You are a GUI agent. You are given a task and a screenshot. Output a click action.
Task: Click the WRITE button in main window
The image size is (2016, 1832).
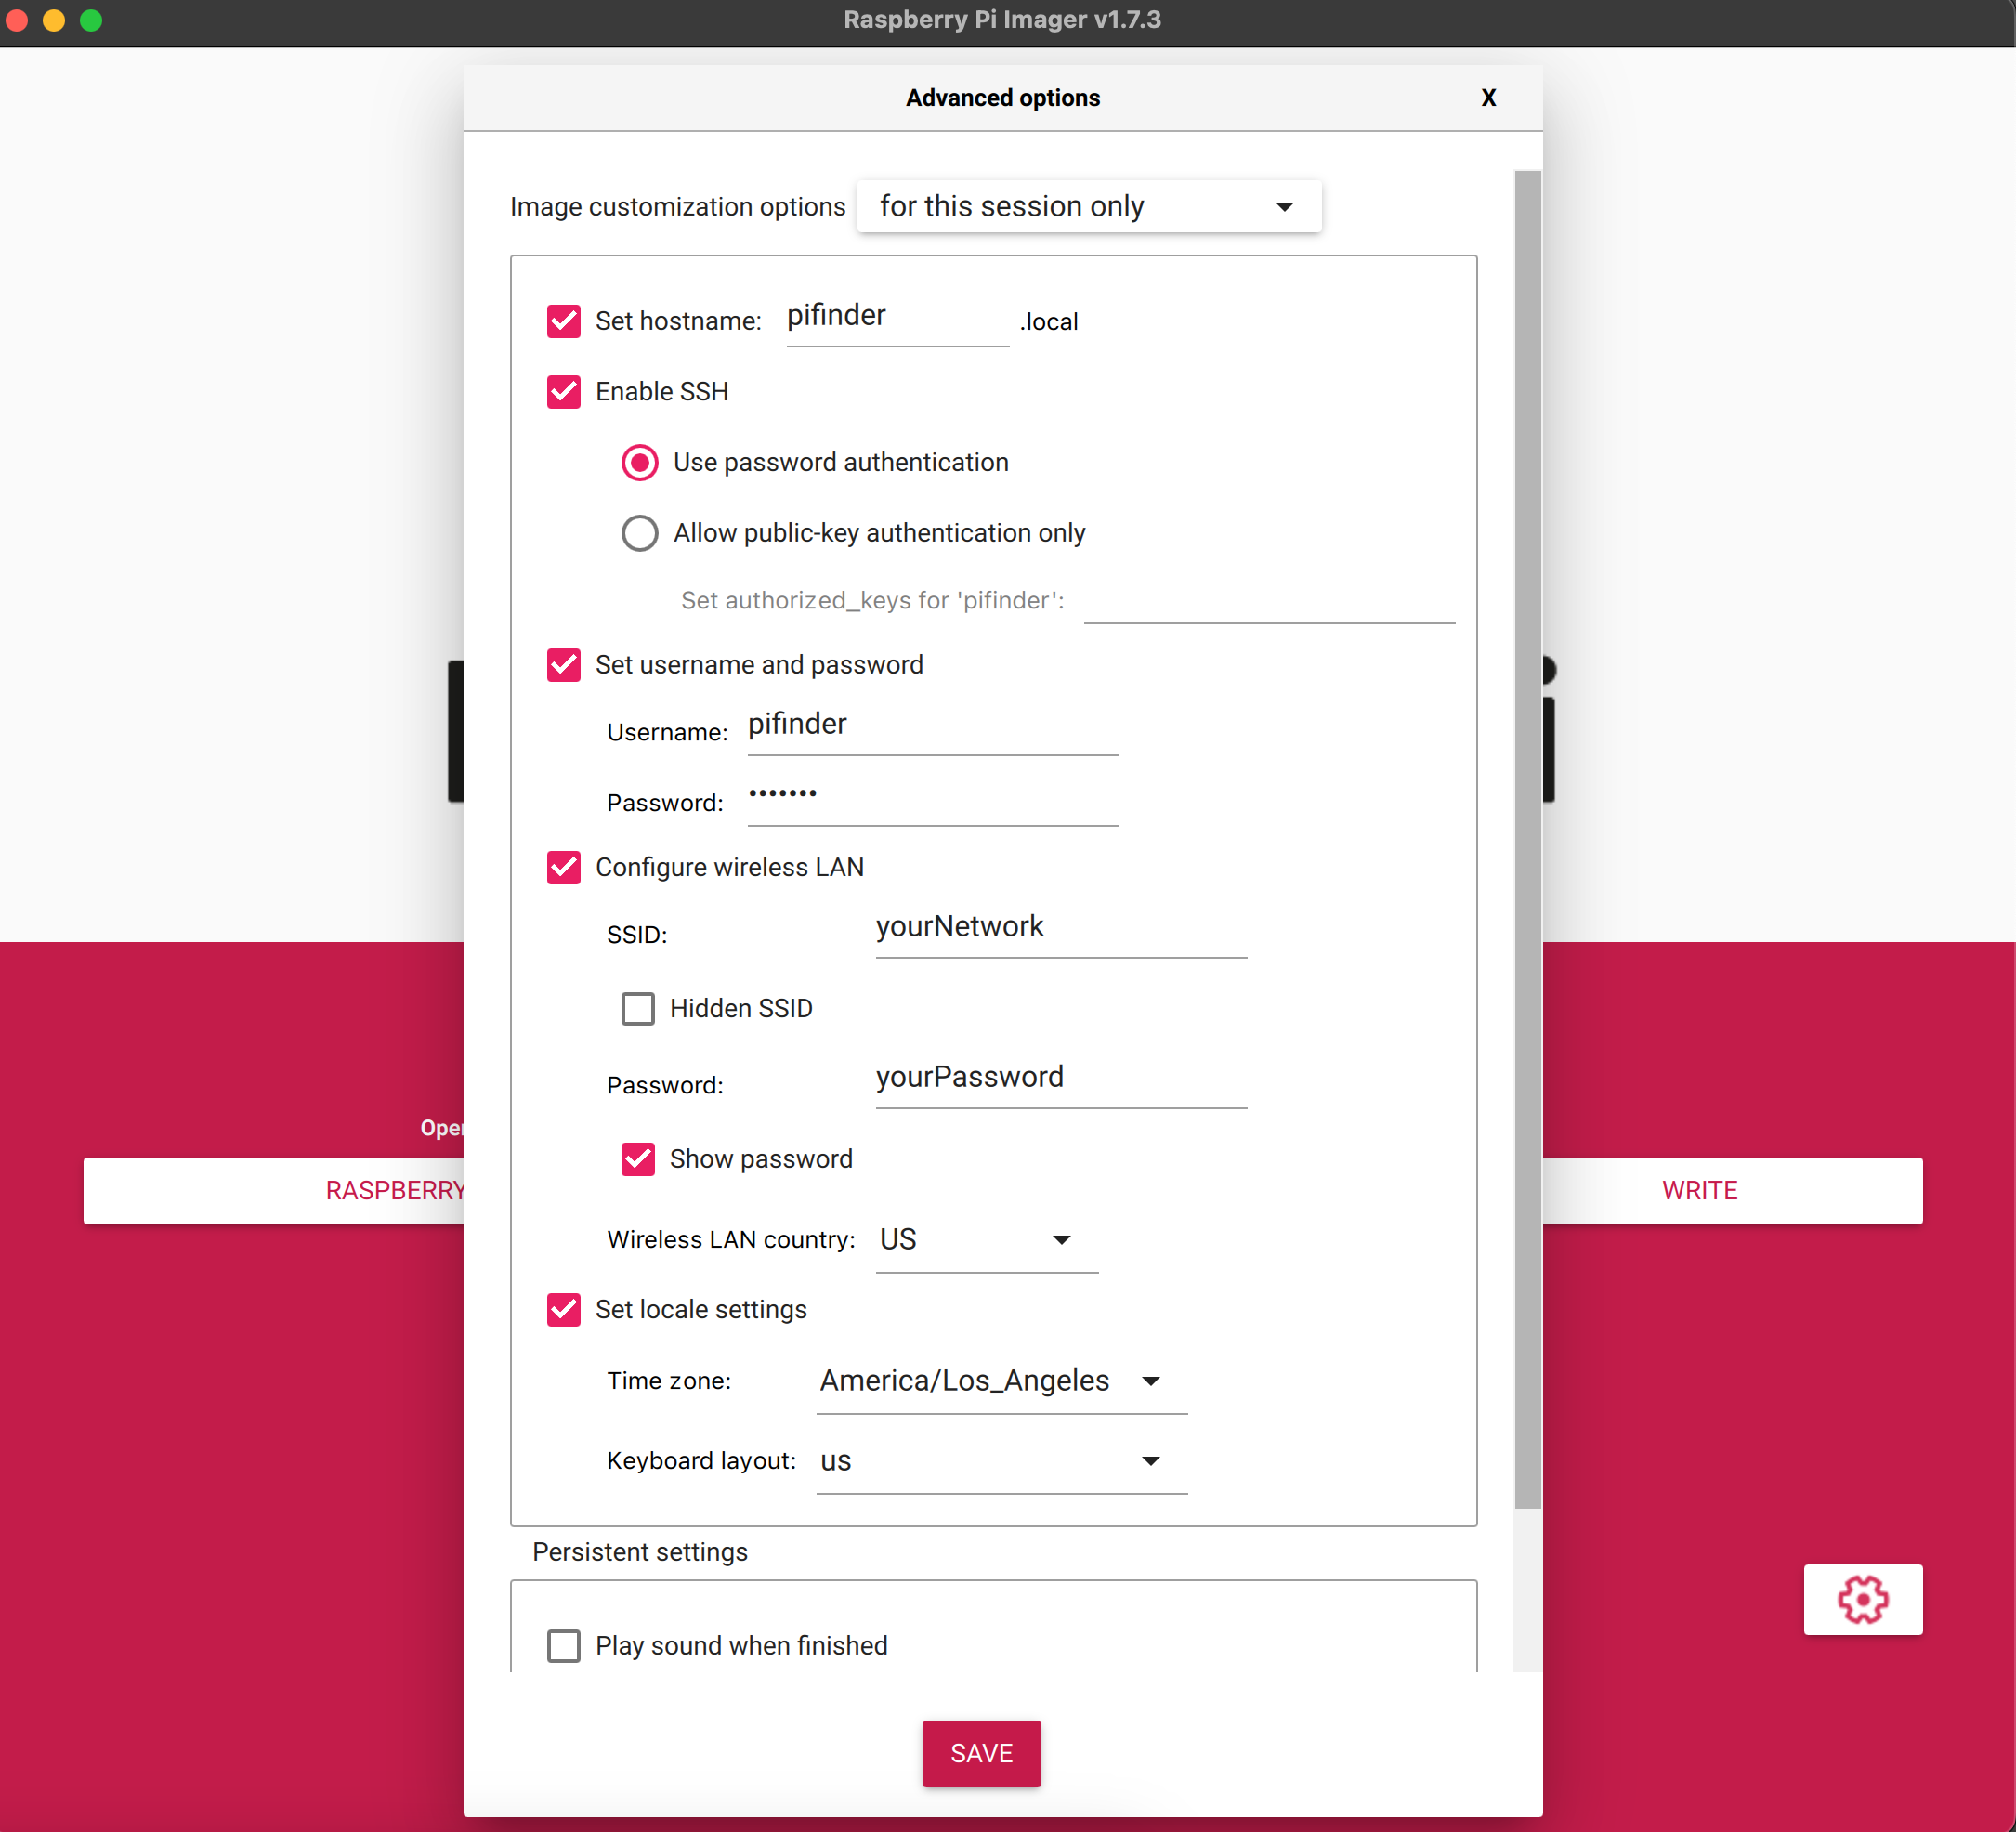(x=1732, y=1190)
